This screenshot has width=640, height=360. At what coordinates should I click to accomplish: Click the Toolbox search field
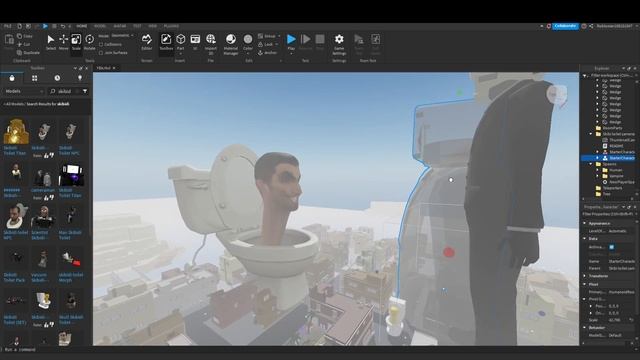pyautogui.click(x=64, y=91)
